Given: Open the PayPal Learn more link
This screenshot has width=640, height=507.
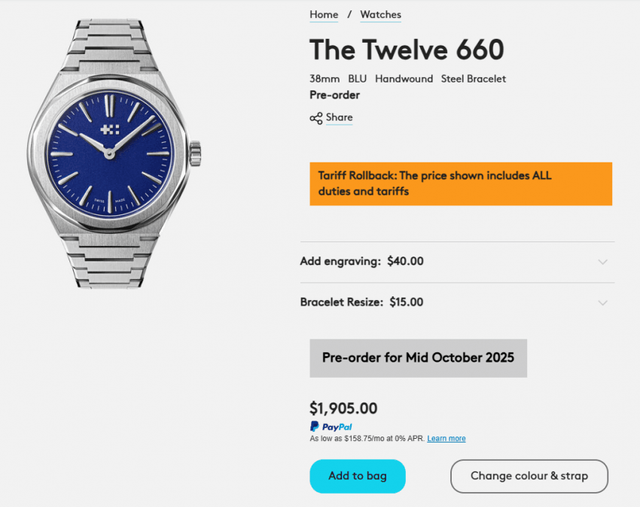Looking at the screenshot, I should tap(446, 439).
